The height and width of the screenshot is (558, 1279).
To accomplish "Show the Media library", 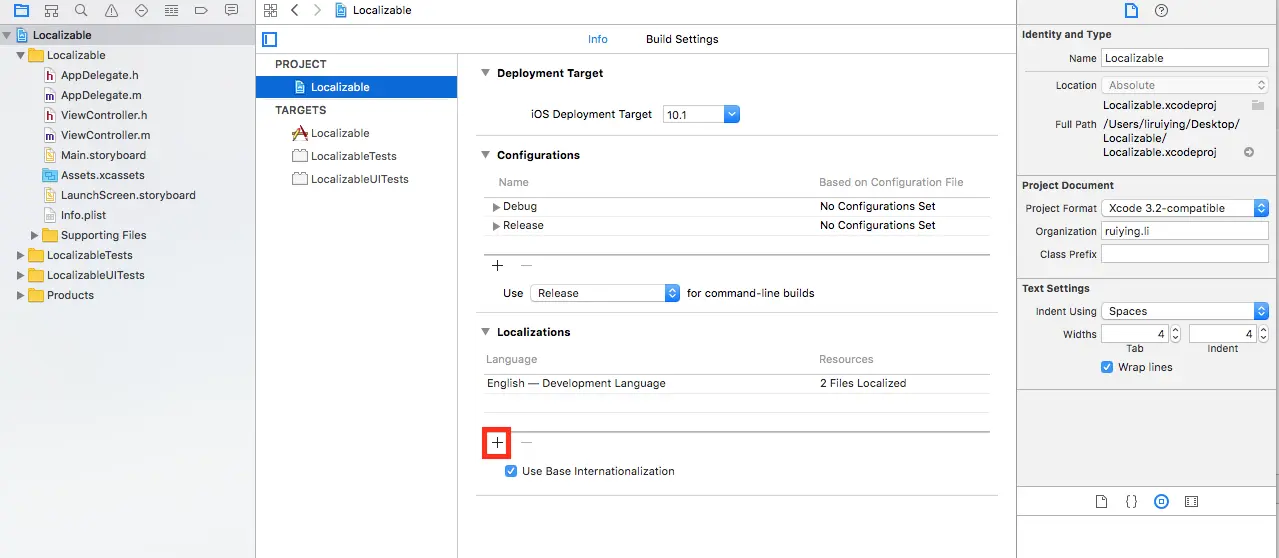I will 1191,501.
